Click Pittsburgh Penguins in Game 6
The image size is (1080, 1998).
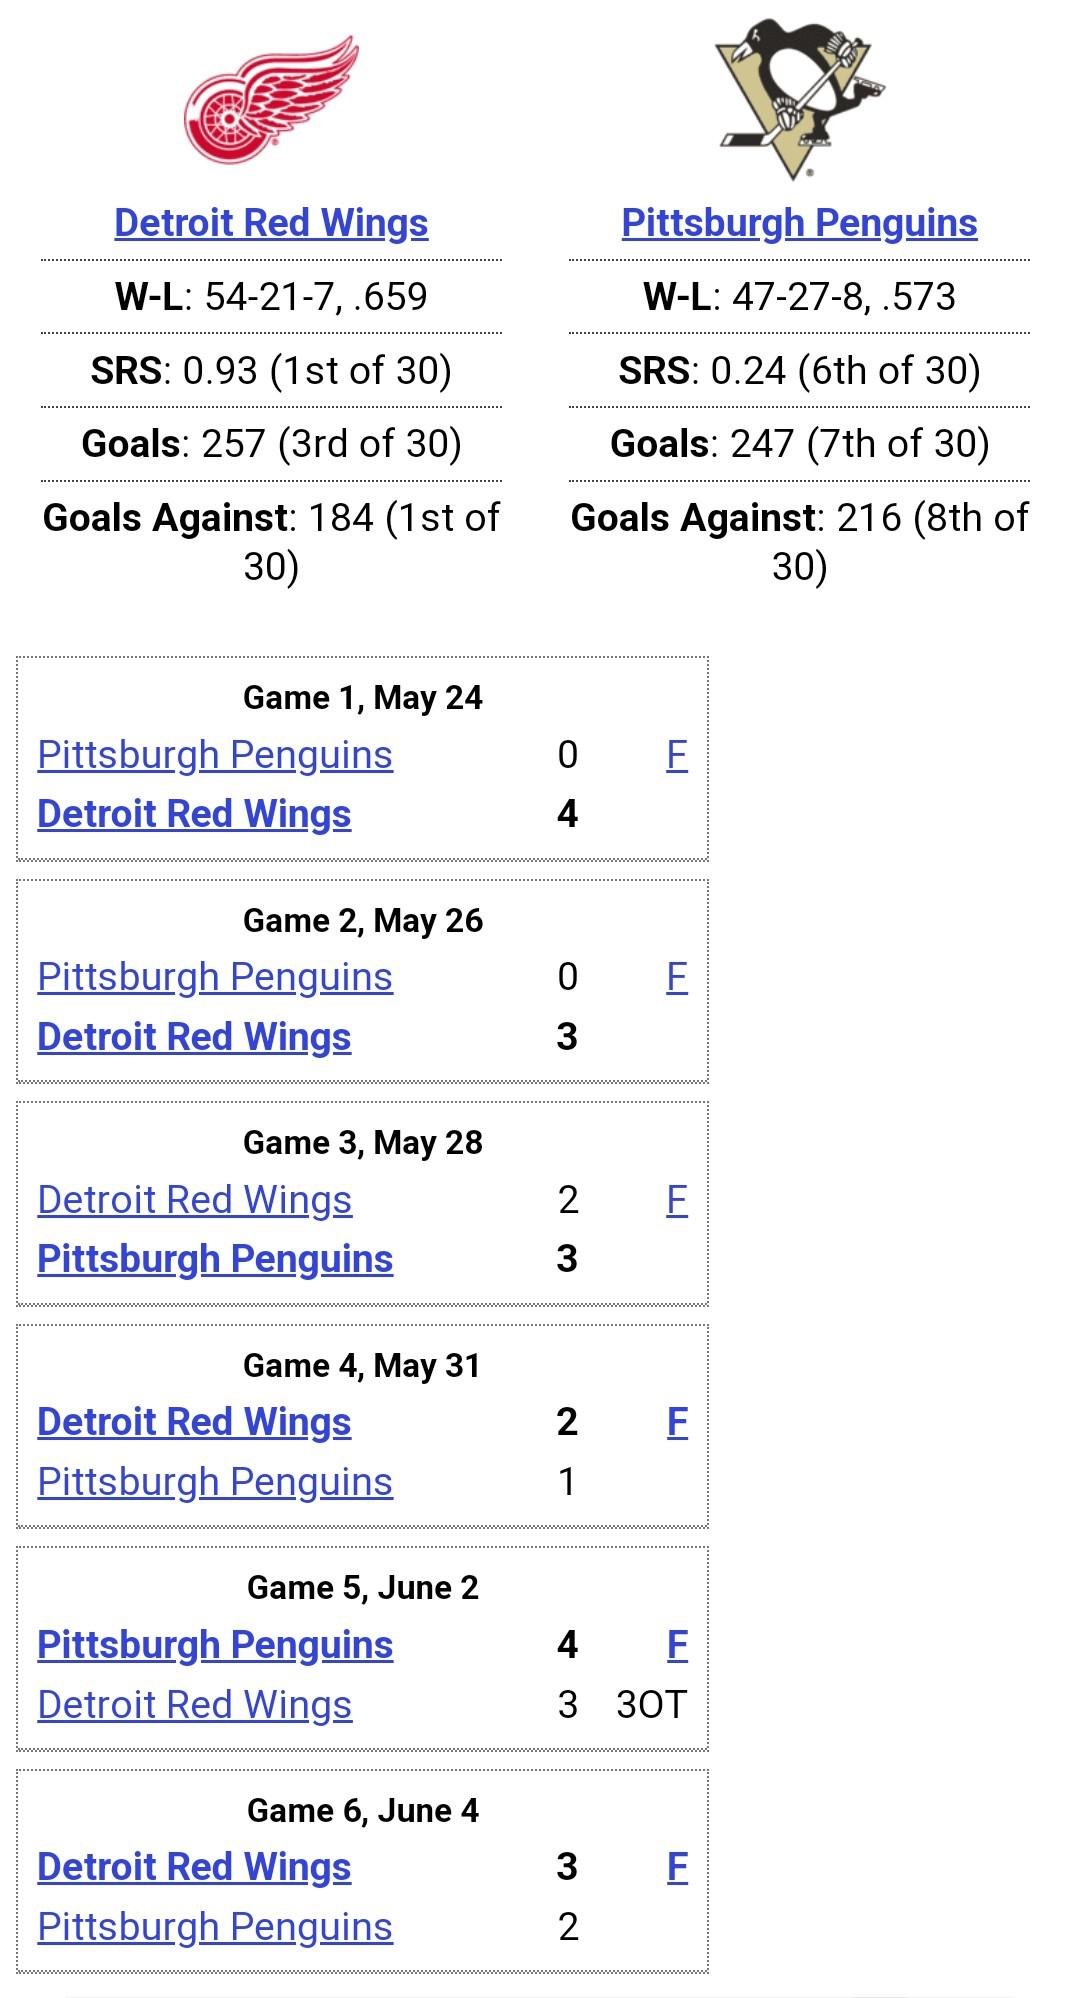tap(215, 1927)
